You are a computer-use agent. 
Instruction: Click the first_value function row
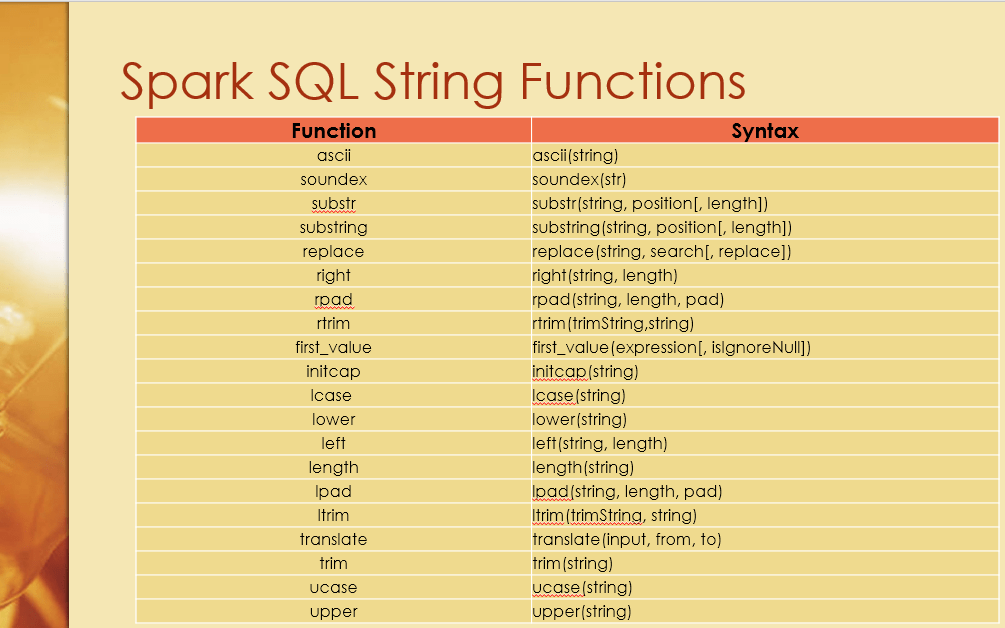[x=333, y=347]
